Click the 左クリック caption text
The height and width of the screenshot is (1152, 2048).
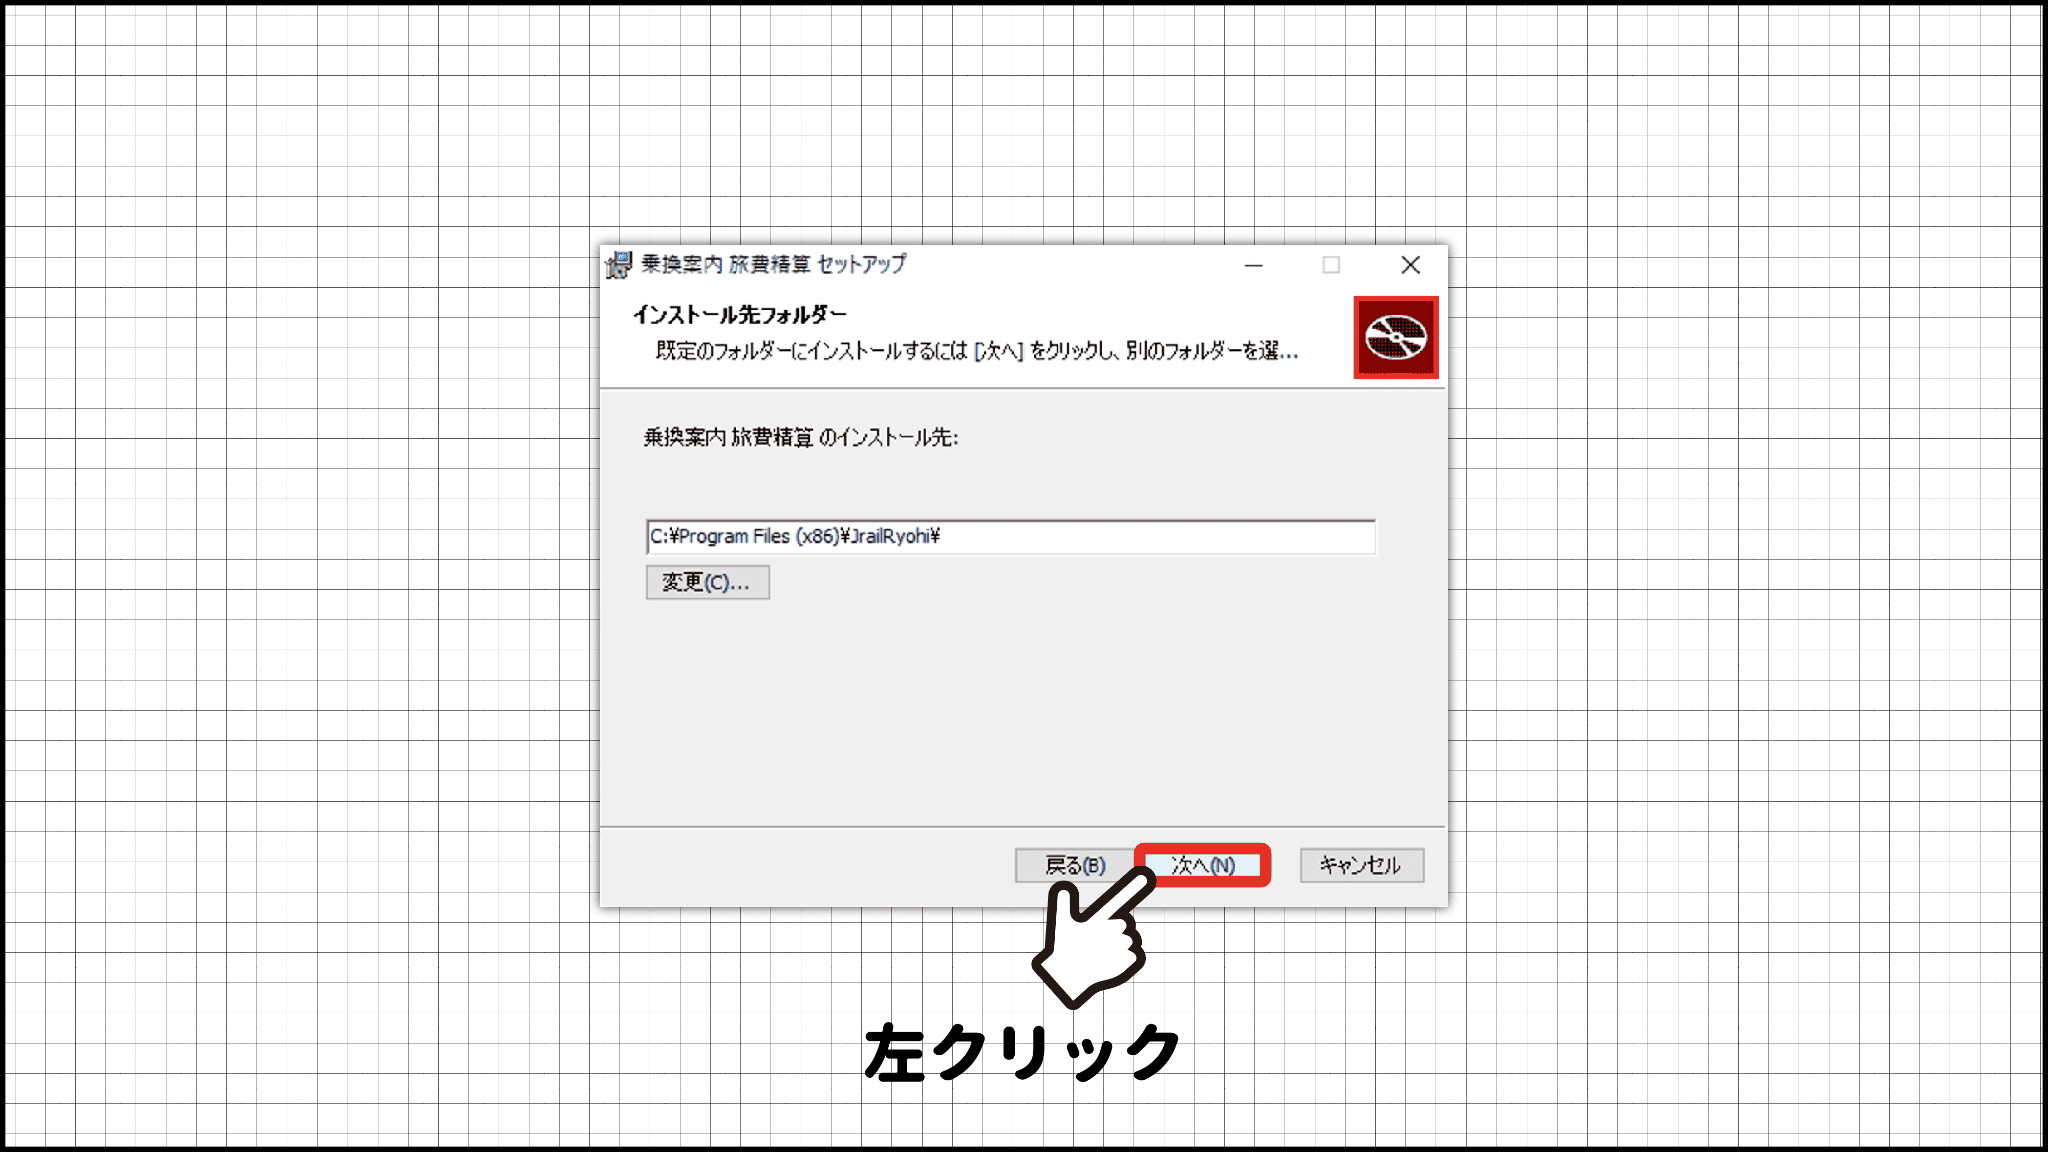[x=1022, y=1053]
